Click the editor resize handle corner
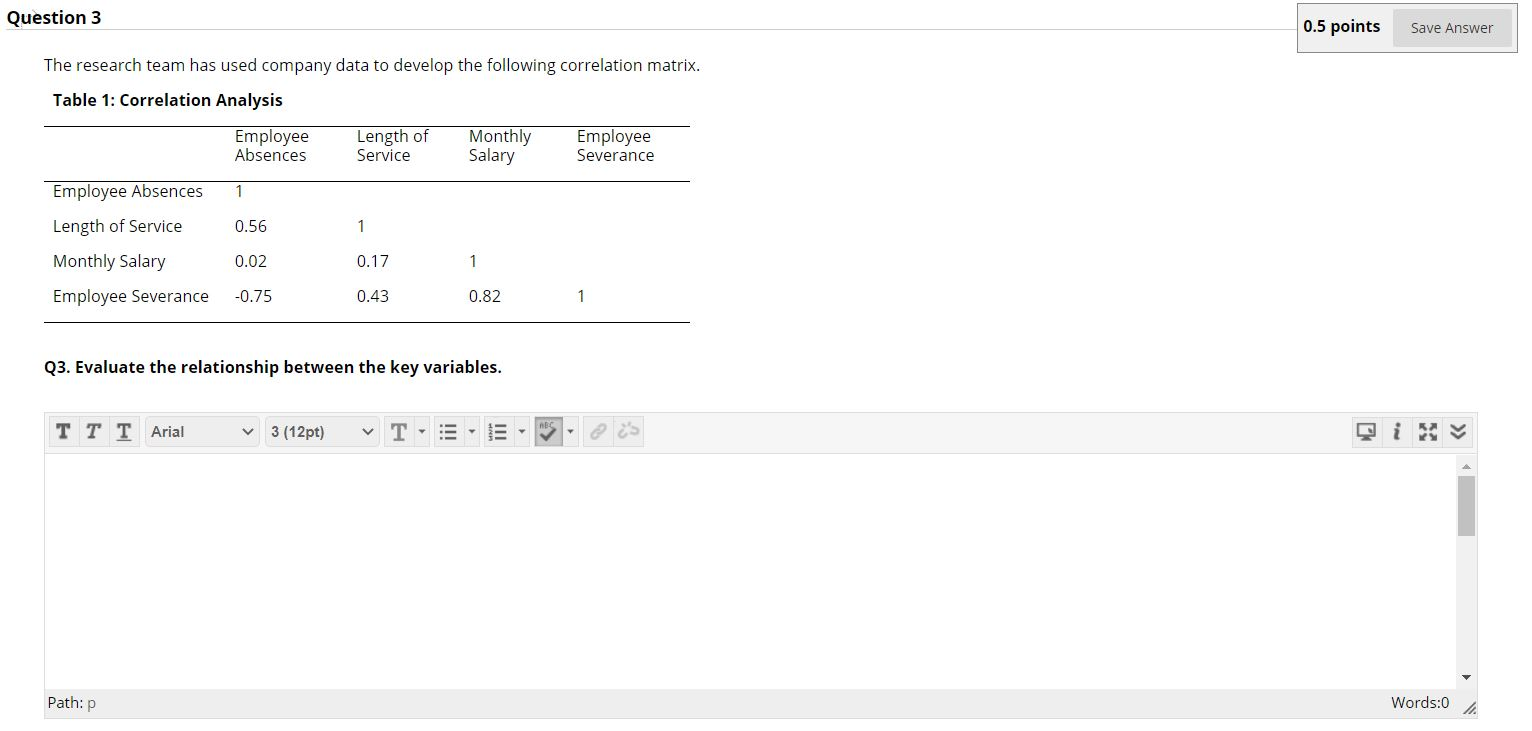Screen dimensions: 1532x731 click(x=1468, y=708)
